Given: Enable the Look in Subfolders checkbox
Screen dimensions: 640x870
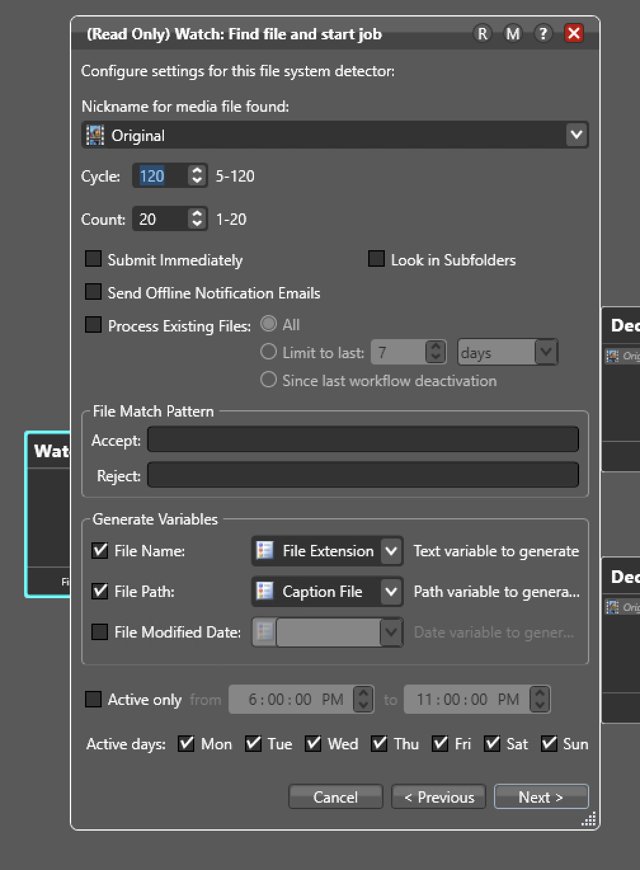Looking at the screenshot, I should [x=376, y=259].
